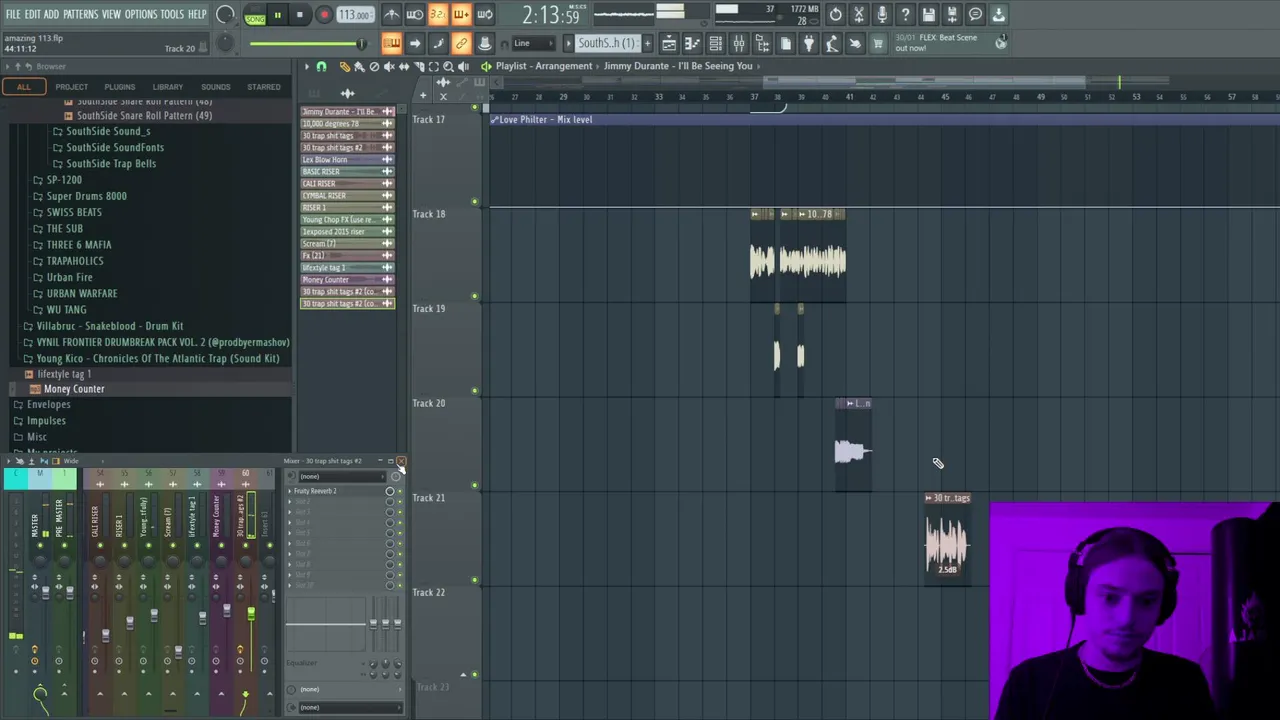Select the mute tool in Playlist toolbar

pyautogui.click(x=389, y=67)
